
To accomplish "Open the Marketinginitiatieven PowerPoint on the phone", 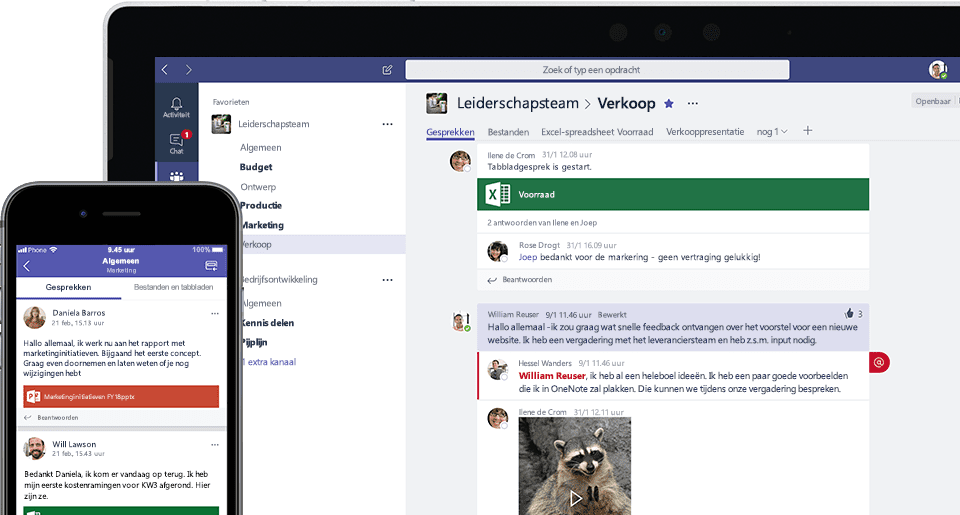I will click(121, 397).
